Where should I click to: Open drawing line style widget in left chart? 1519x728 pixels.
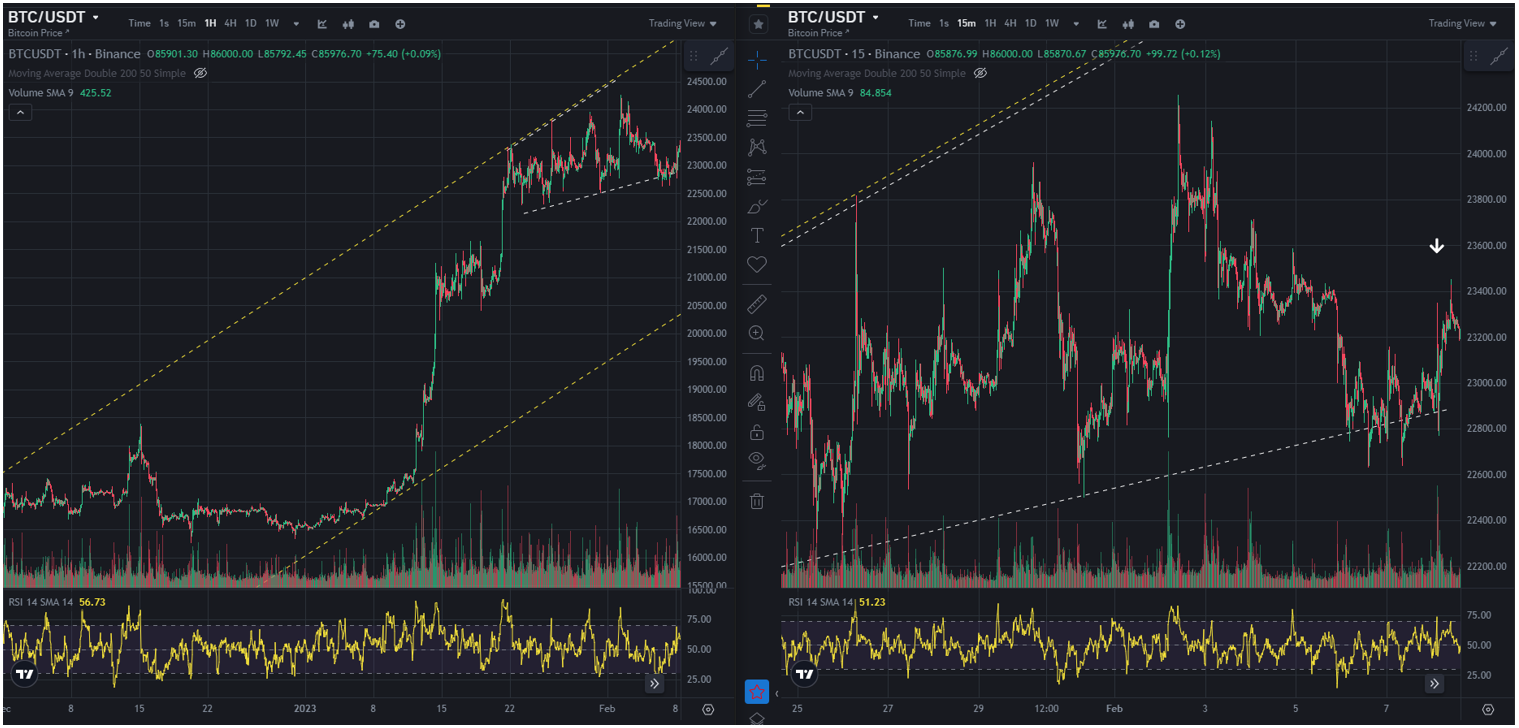[720, 55]
